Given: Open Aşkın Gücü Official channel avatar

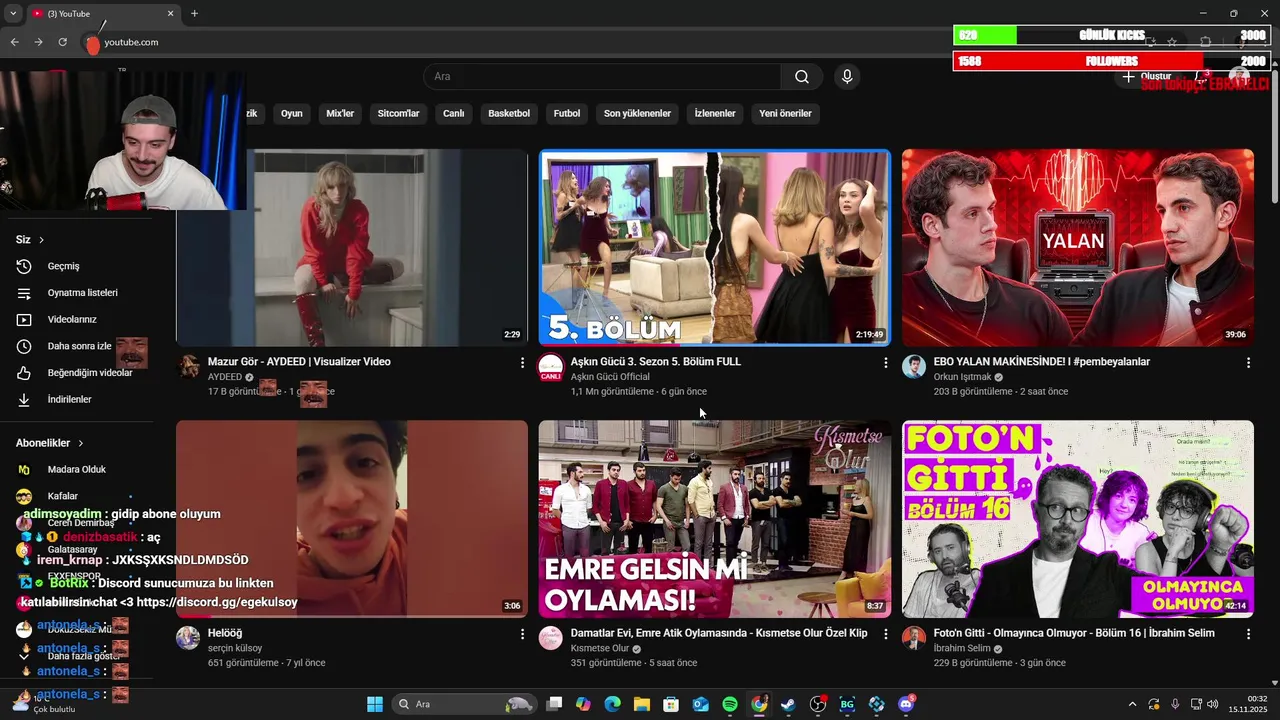Looking at the screenshot, I should click(x=551, y=367).
